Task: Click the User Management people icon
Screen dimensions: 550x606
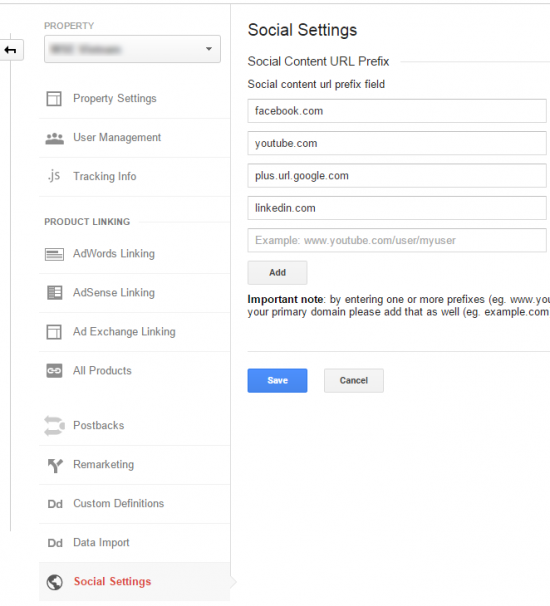Action: 54,138
